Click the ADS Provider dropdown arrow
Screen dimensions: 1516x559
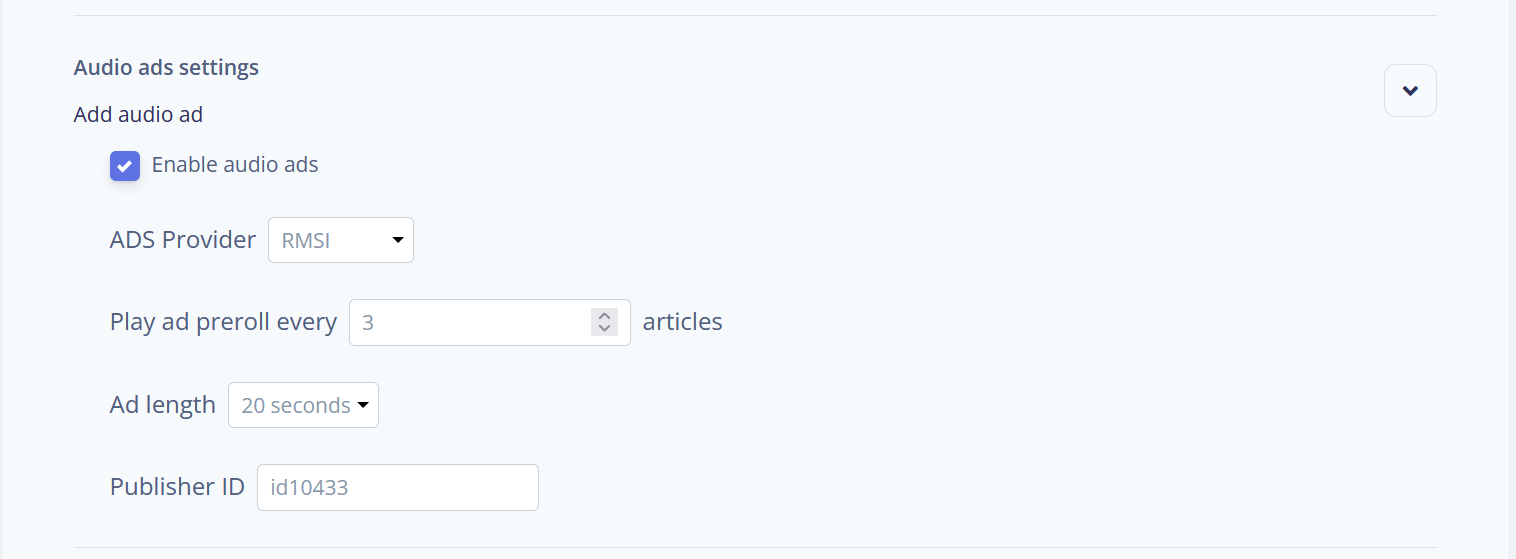[x=398, y=240]
